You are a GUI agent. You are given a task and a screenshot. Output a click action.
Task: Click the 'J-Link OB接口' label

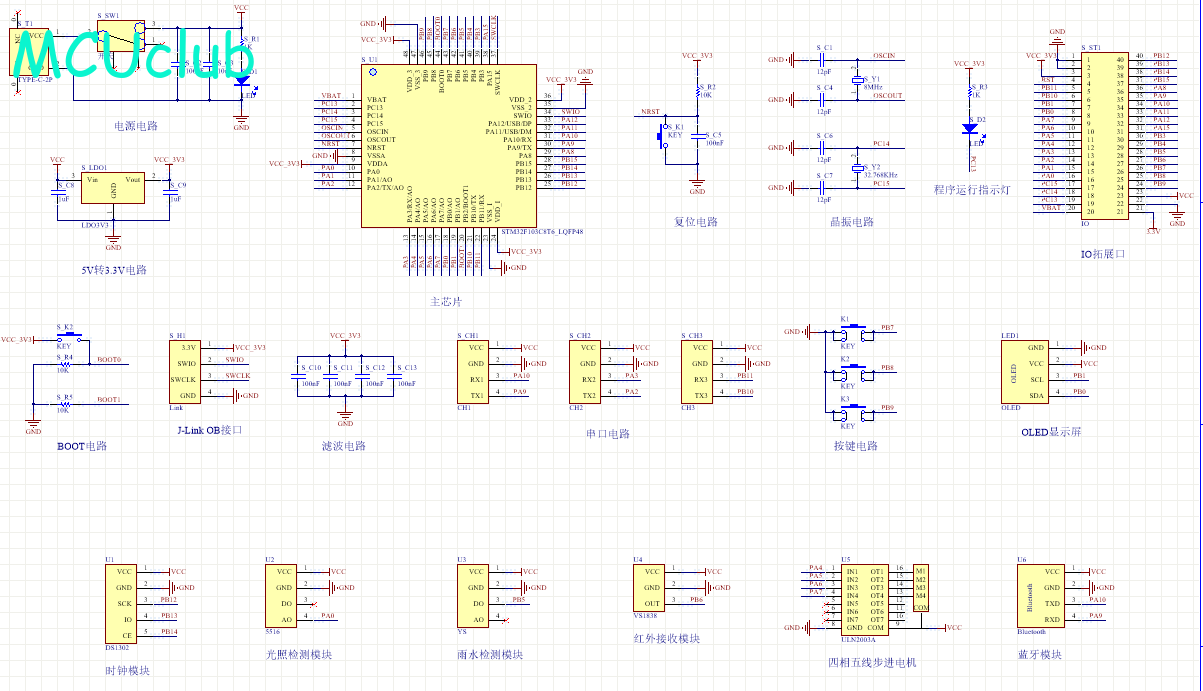tap(209, 430)
